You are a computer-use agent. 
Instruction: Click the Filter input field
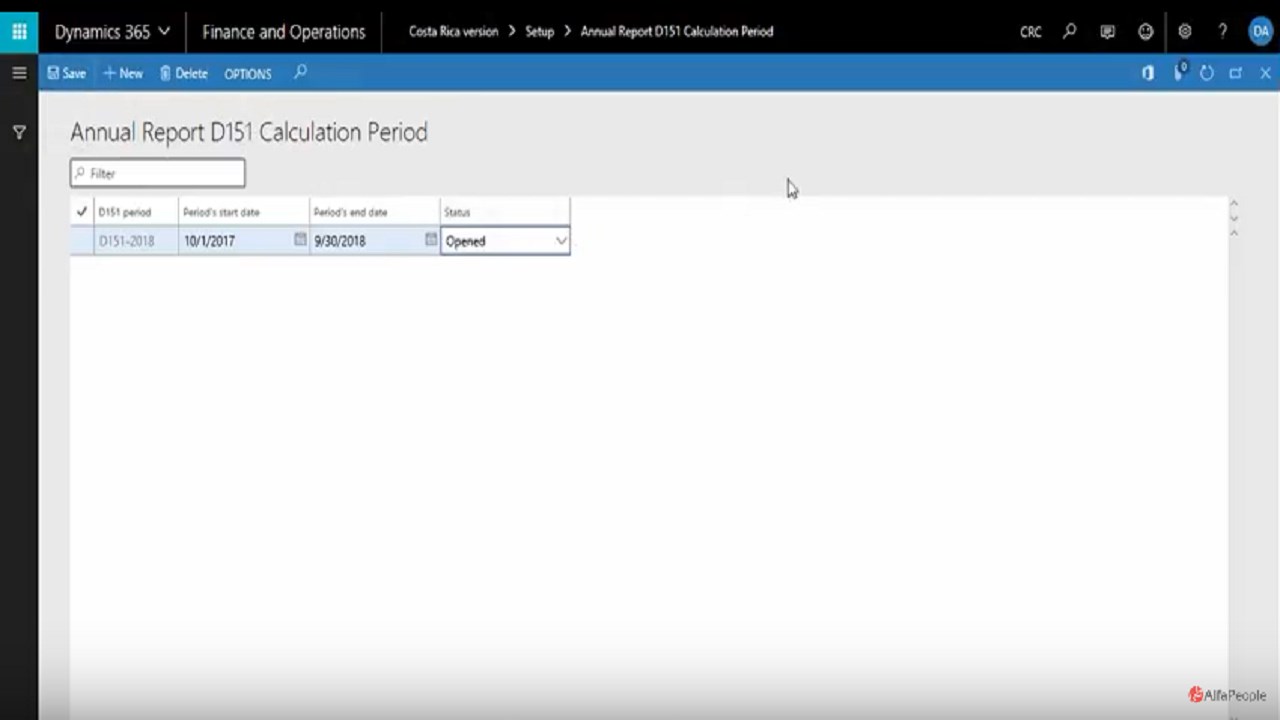(x=158, y=173)
